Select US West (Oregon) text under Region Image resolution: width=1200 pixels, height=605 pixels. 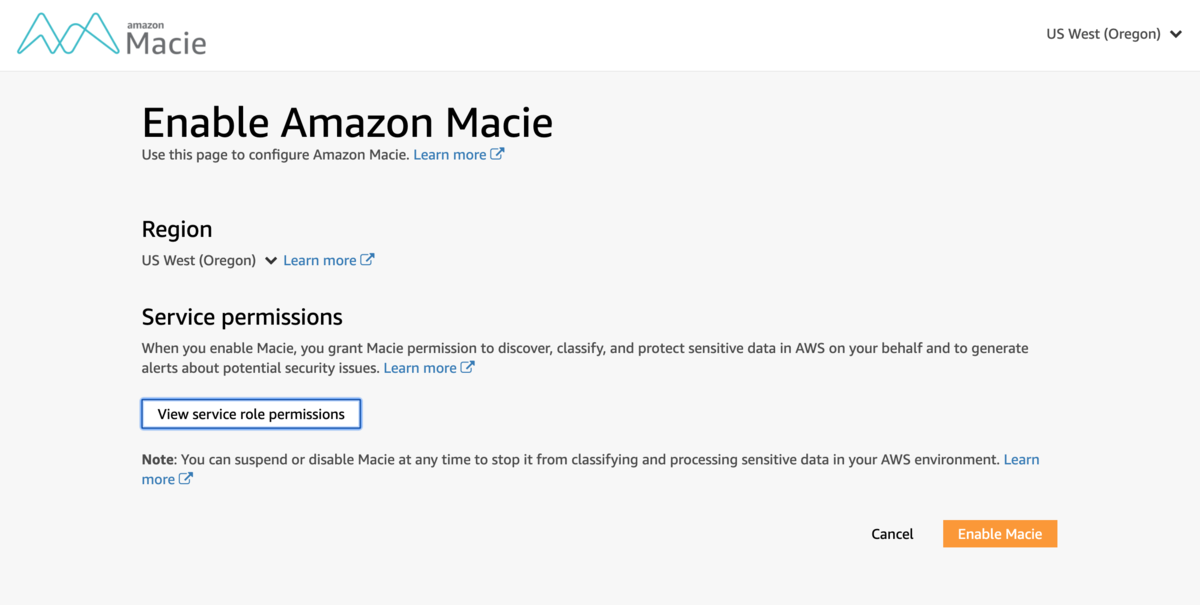pos(199,260)
